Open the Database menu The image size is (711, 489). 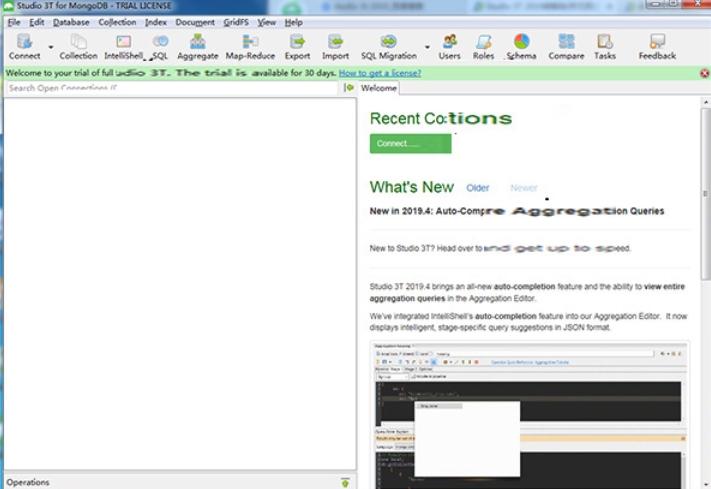click(x=70, y=22)
